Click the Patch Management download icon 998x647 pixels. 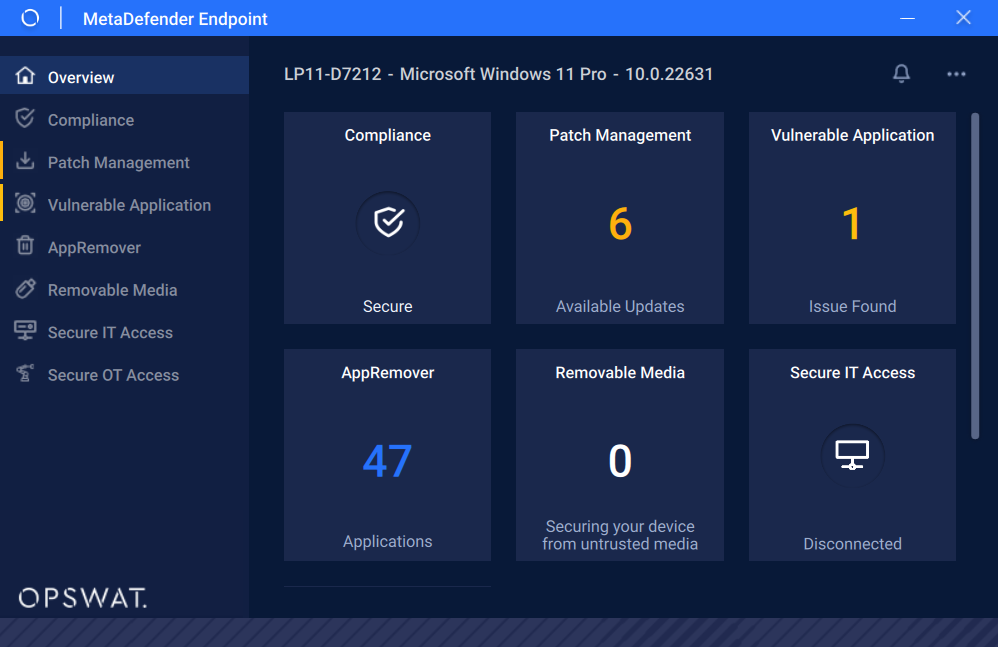click(x=25, y=161)
